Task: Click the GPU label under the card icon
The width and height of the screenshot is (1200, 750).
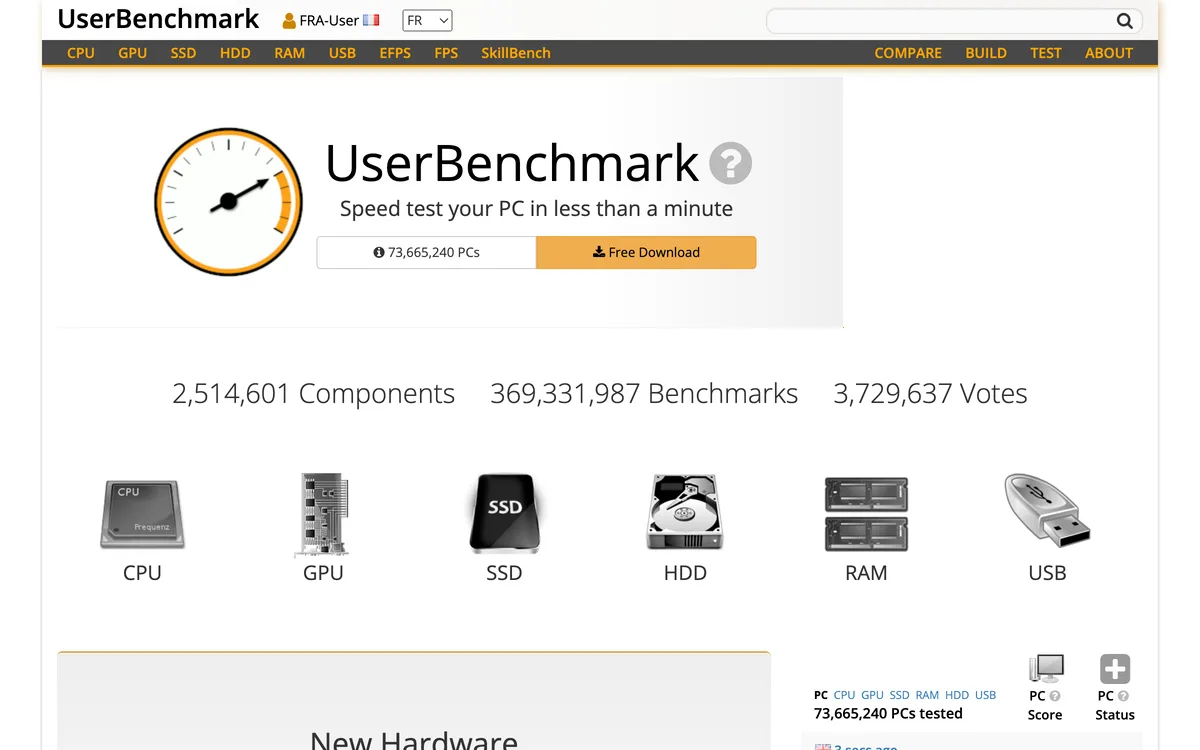Action: coord(323,573)
